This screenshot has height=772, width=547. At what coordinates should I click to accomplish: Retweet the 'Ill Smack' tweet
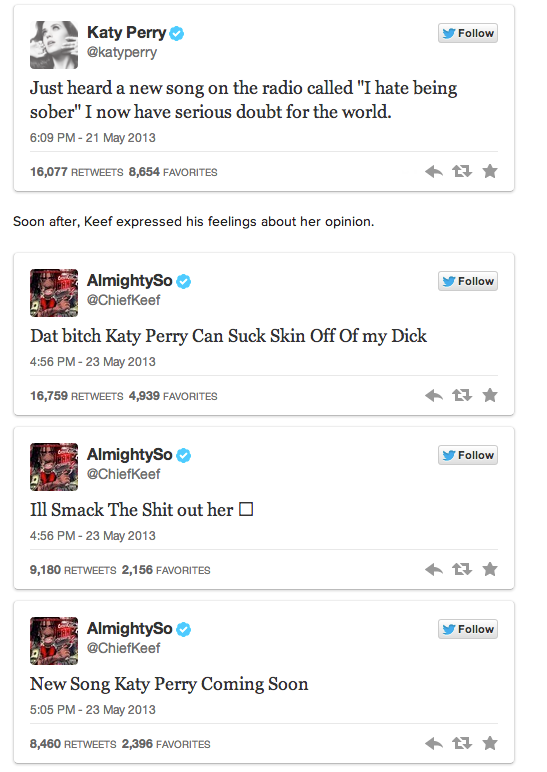click(462, 569)
